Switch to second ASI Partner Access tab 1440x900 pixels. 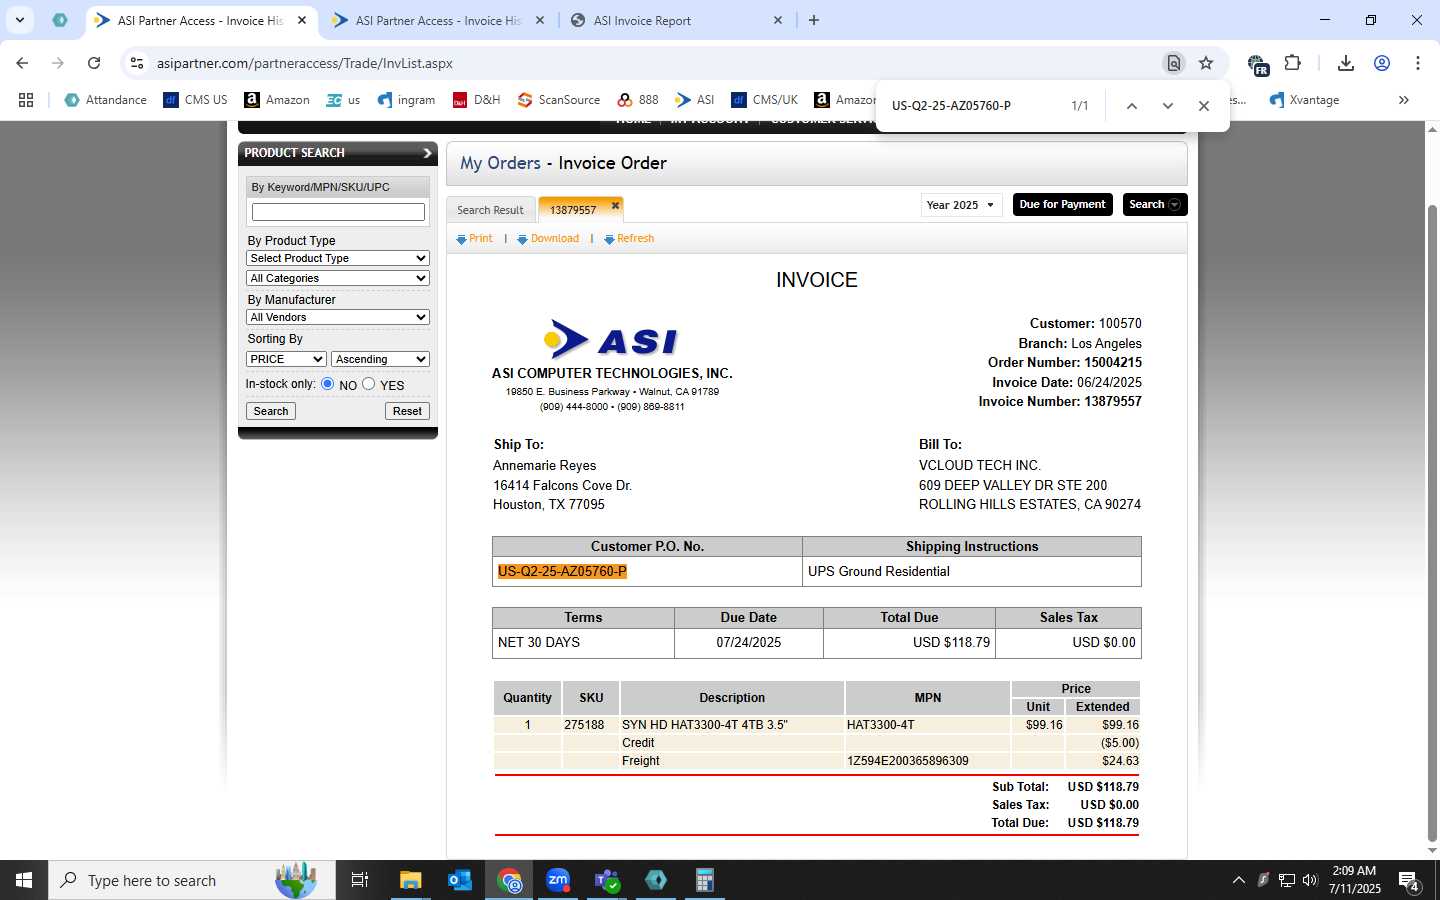pos(438,20)
